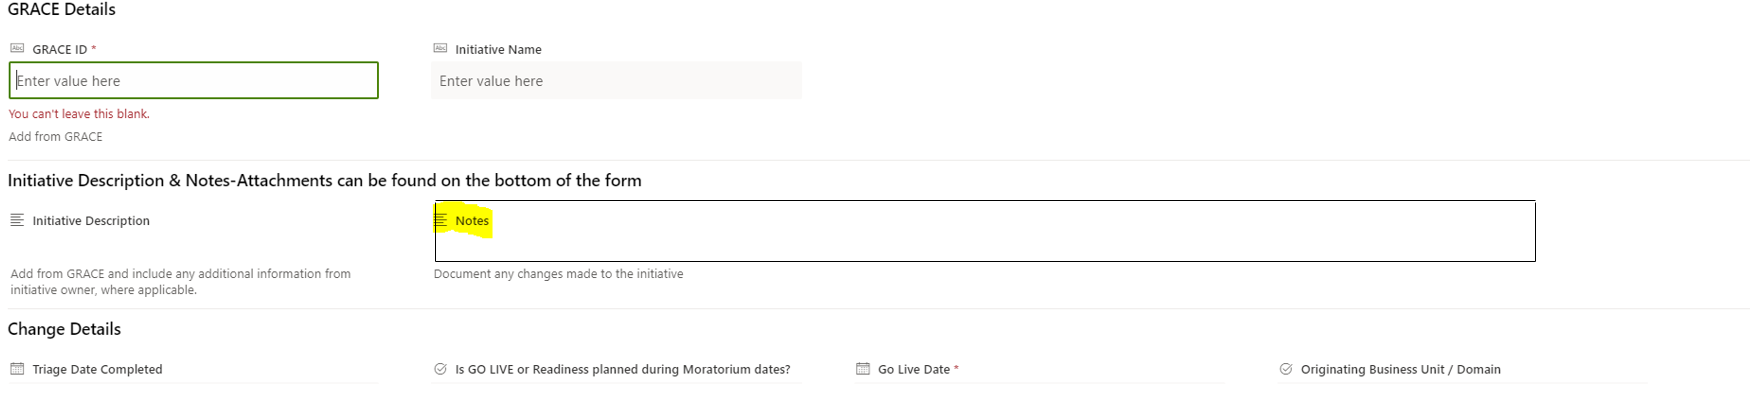
Task: Focus the Initiative Name input field
Action: pyautogui.click(x=616, y=81)
